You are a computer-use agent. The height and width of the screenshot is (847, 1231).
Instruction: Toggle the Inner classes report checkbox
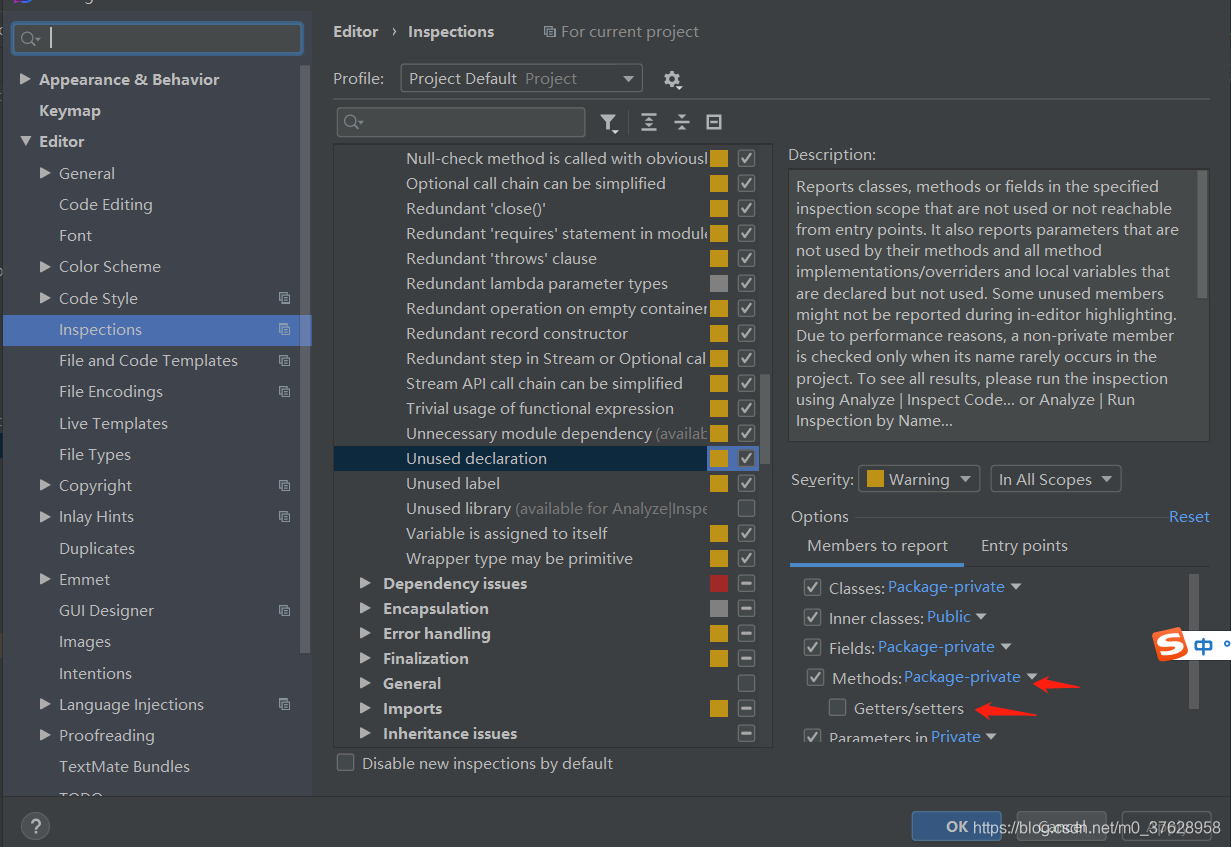812,618
